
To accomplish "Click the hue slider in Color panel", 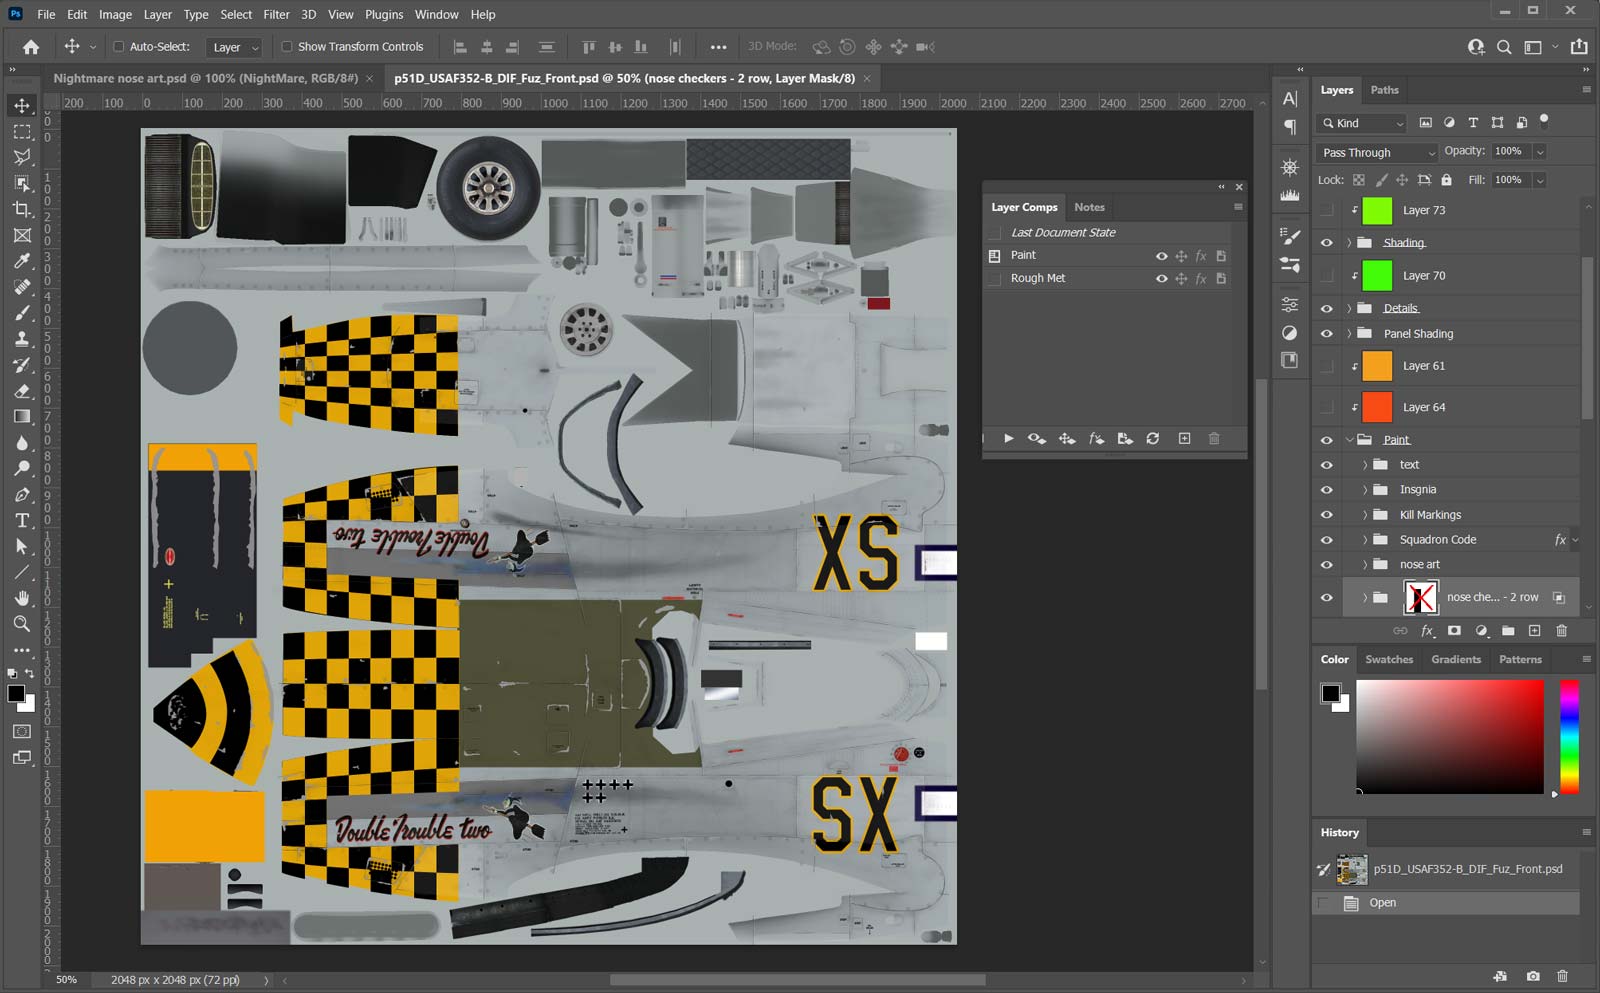I will 1569,736.
